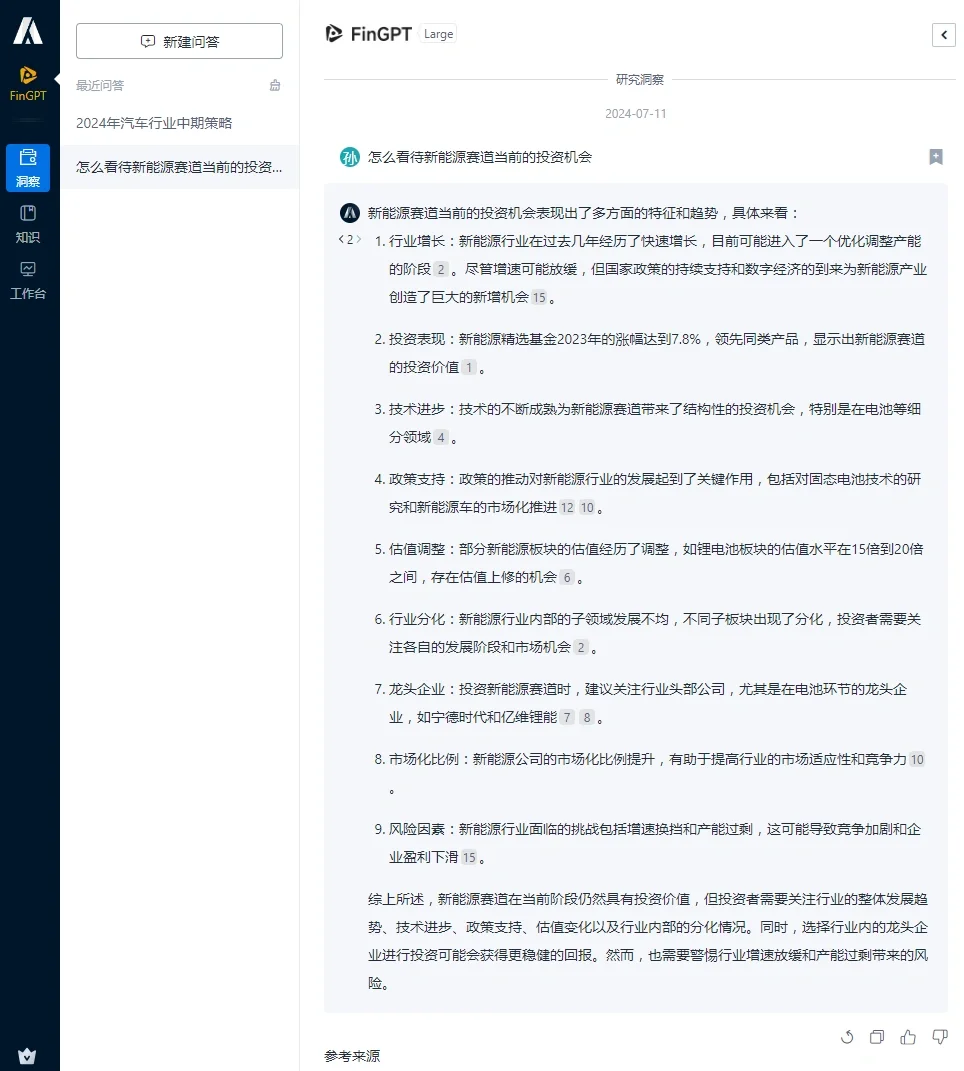964x1071 pixels.
Task: Collapse the panel with the top-right chevron
Action: coord(944,35)
